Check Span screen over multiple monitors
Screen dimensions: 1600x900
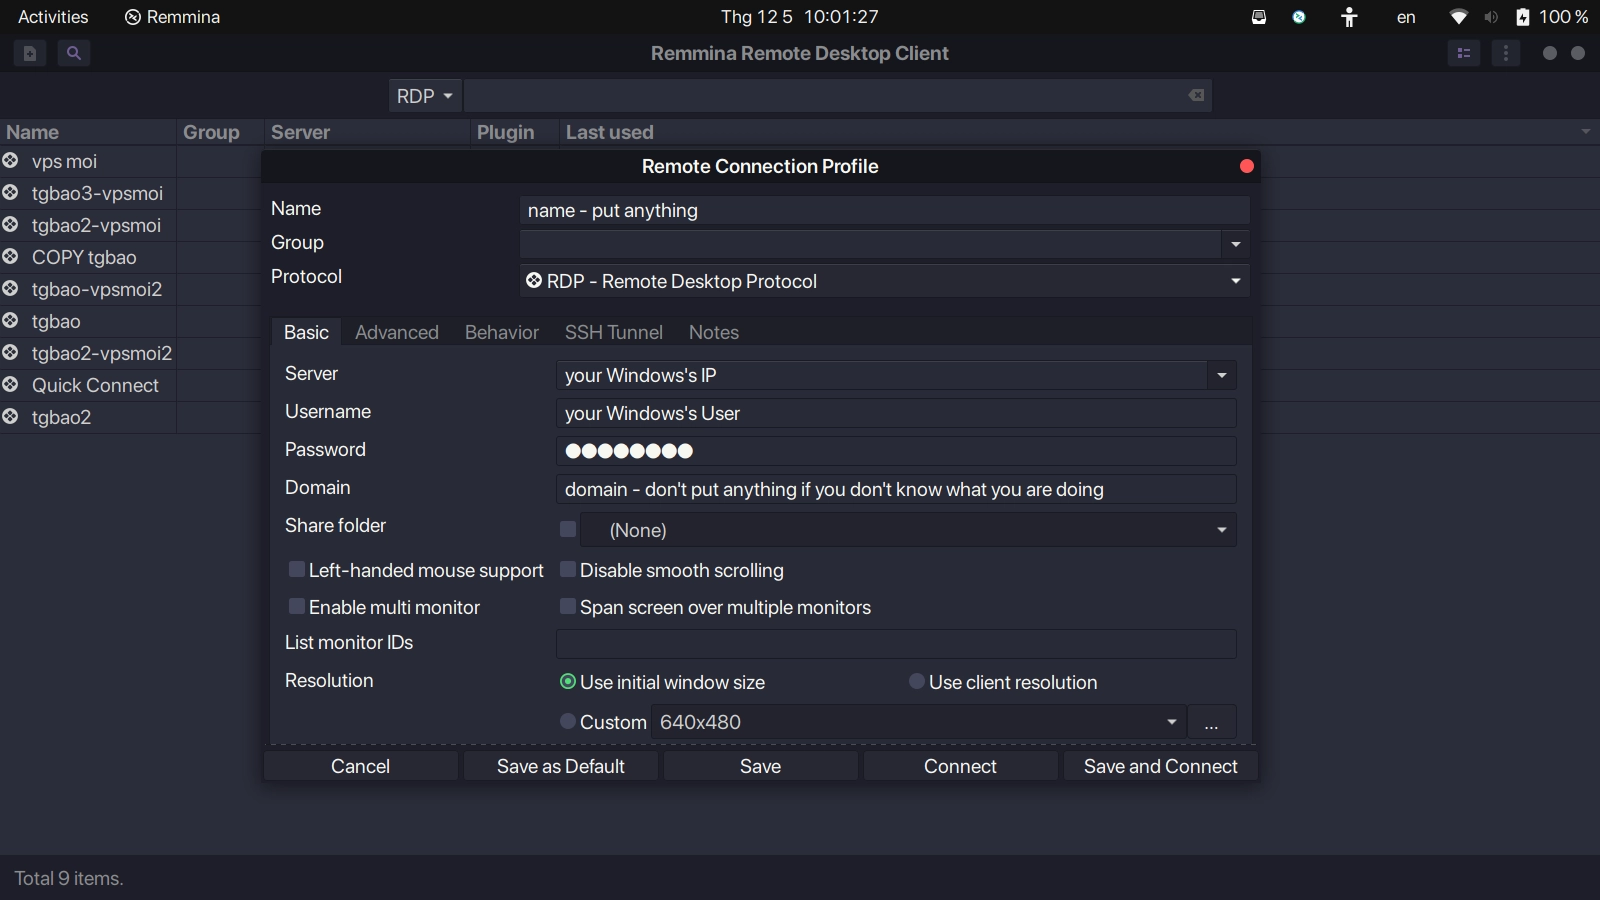pyautogui.click(x=568, y=606)
